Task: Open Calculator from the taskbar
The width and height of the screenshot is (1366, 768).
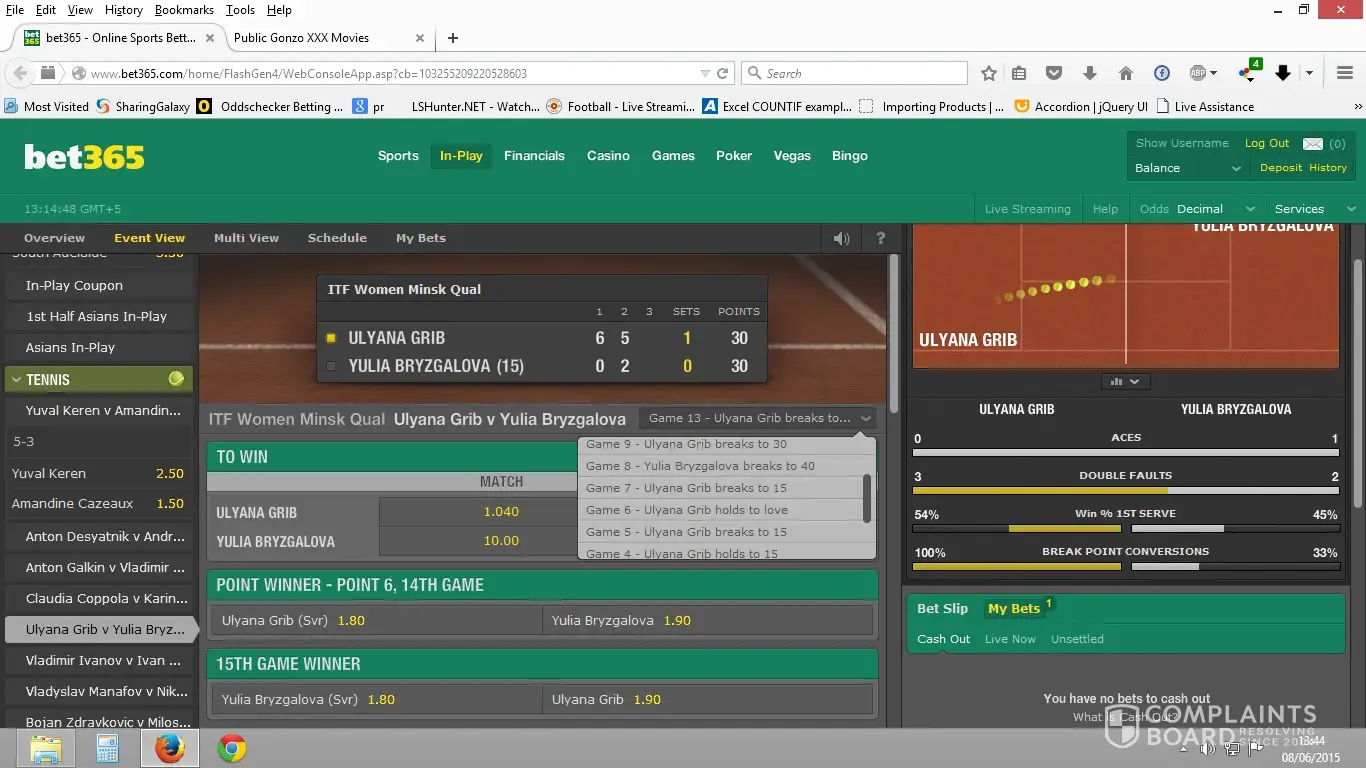Action: [107, 748]
